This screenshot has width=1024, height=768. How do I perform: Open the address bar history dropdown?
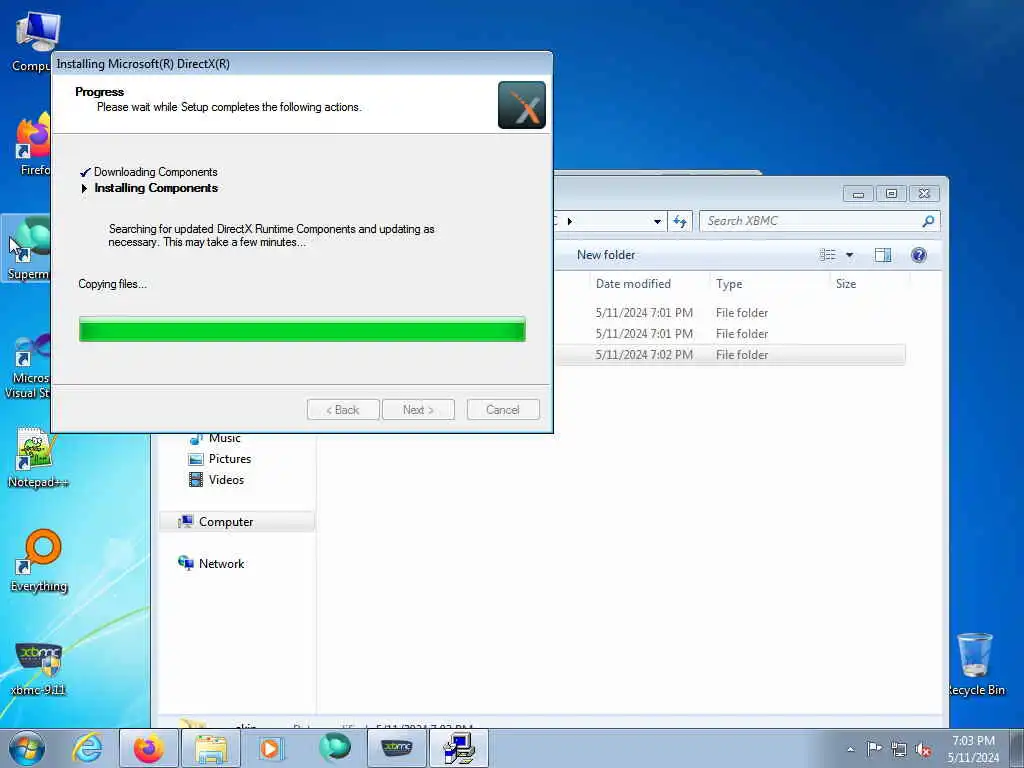[x=657, y=221]
